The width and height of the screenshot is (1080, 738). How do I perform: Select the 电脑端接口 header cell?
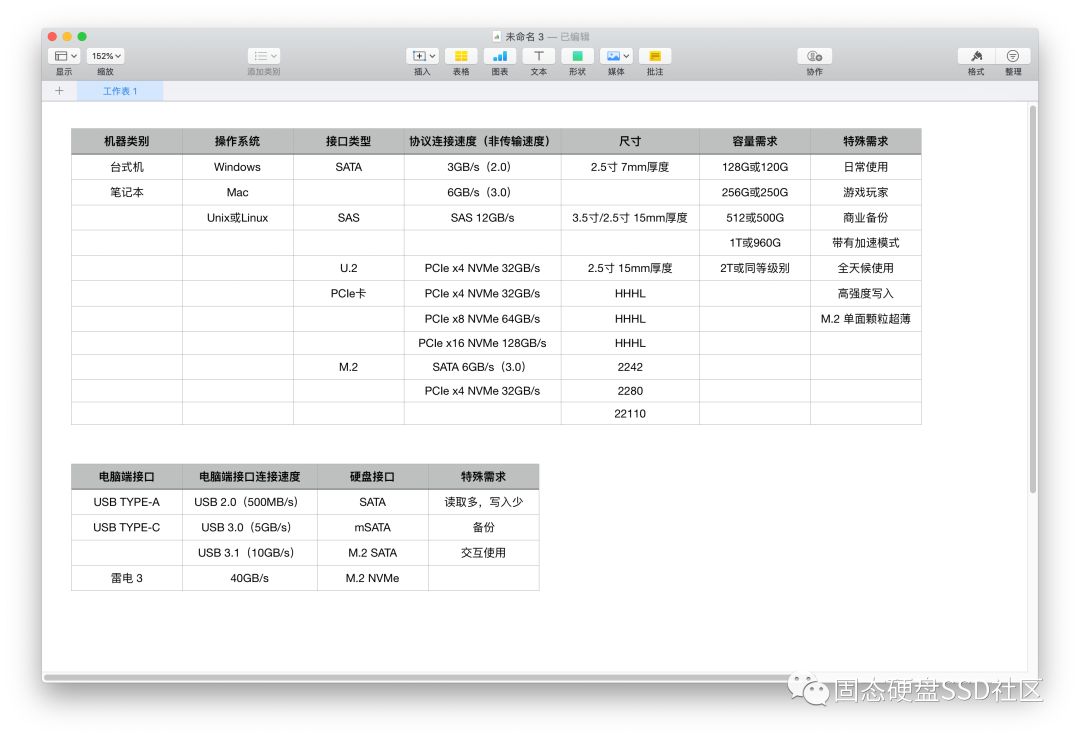coord(127,477)
